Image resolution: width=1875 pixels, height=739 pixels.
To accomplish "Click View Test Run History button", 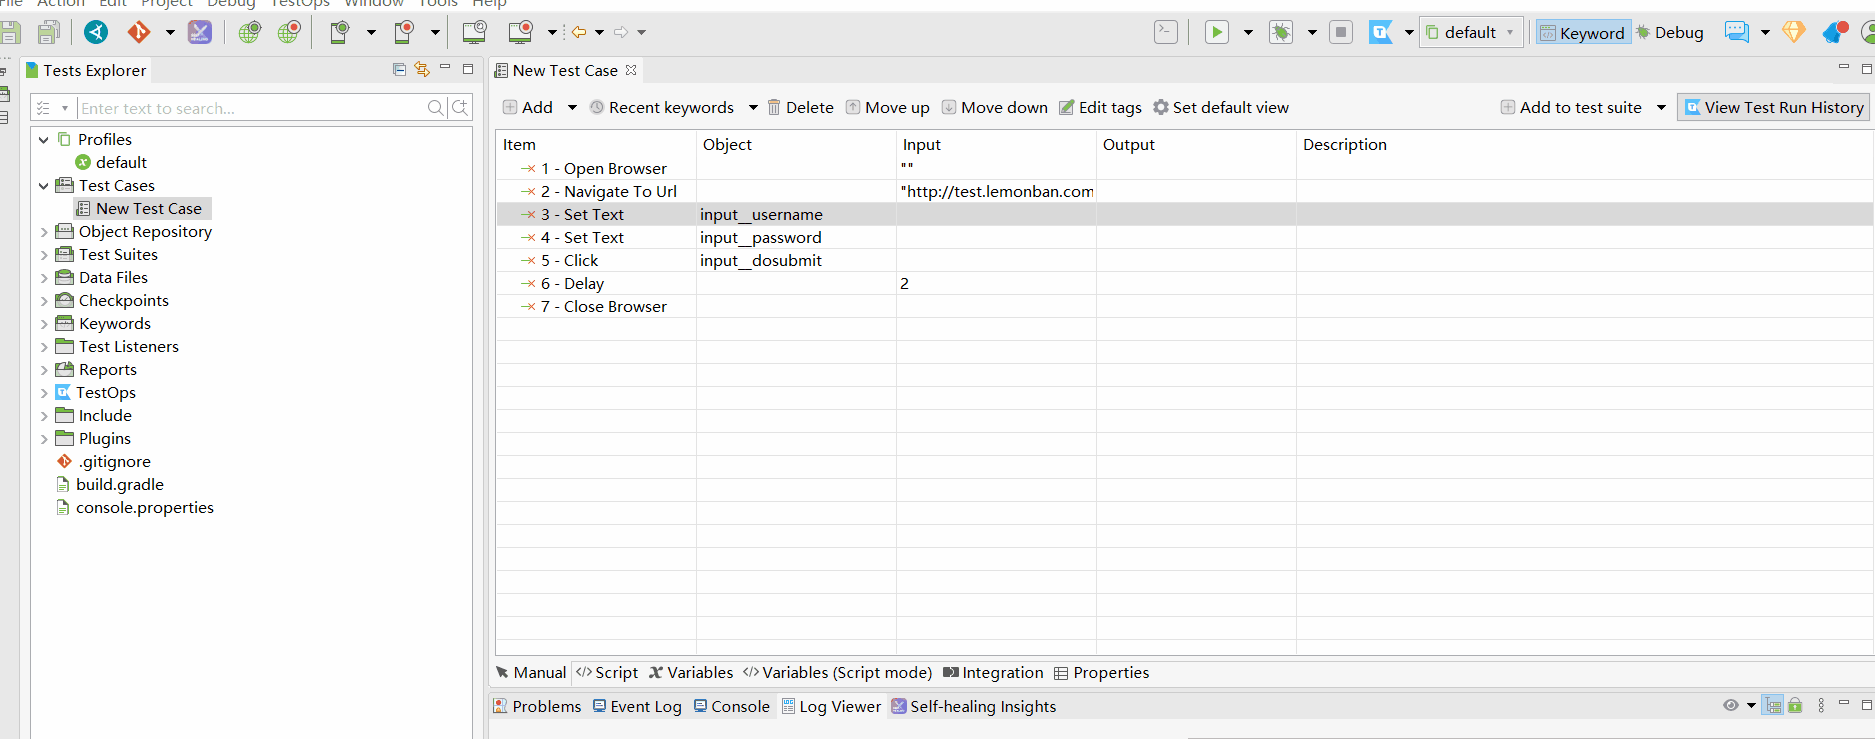I will (1773, 108).
